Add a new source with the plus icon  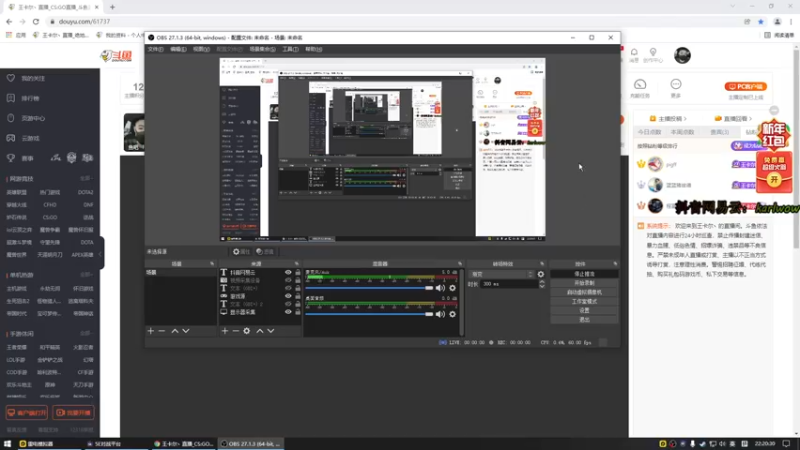point(225,331)
